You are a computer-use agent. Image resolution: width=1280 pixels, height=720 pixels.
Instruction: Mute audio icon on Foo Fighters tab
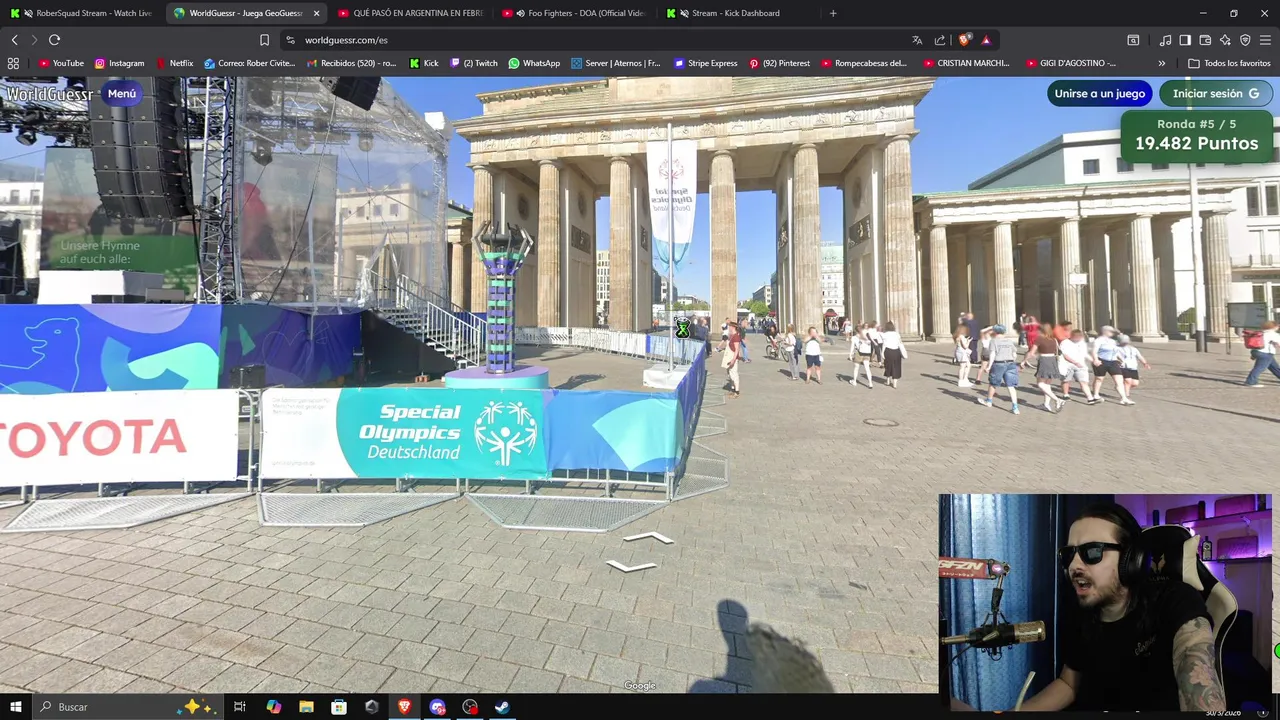click(x=520, y=13)
